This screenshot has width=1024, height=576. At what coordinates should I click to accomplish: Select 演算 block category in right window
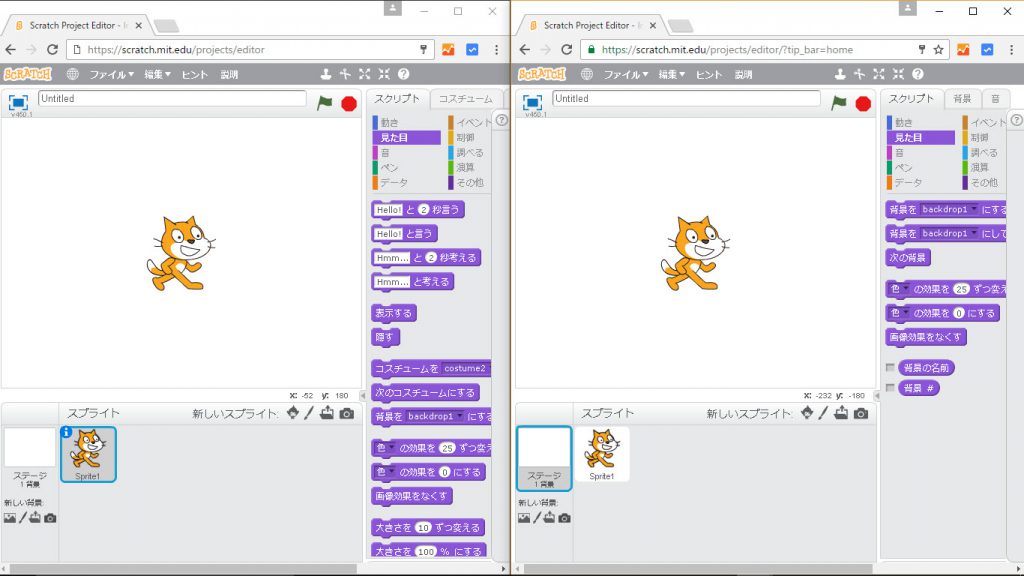pyautogui.click(x=979, y=168)
